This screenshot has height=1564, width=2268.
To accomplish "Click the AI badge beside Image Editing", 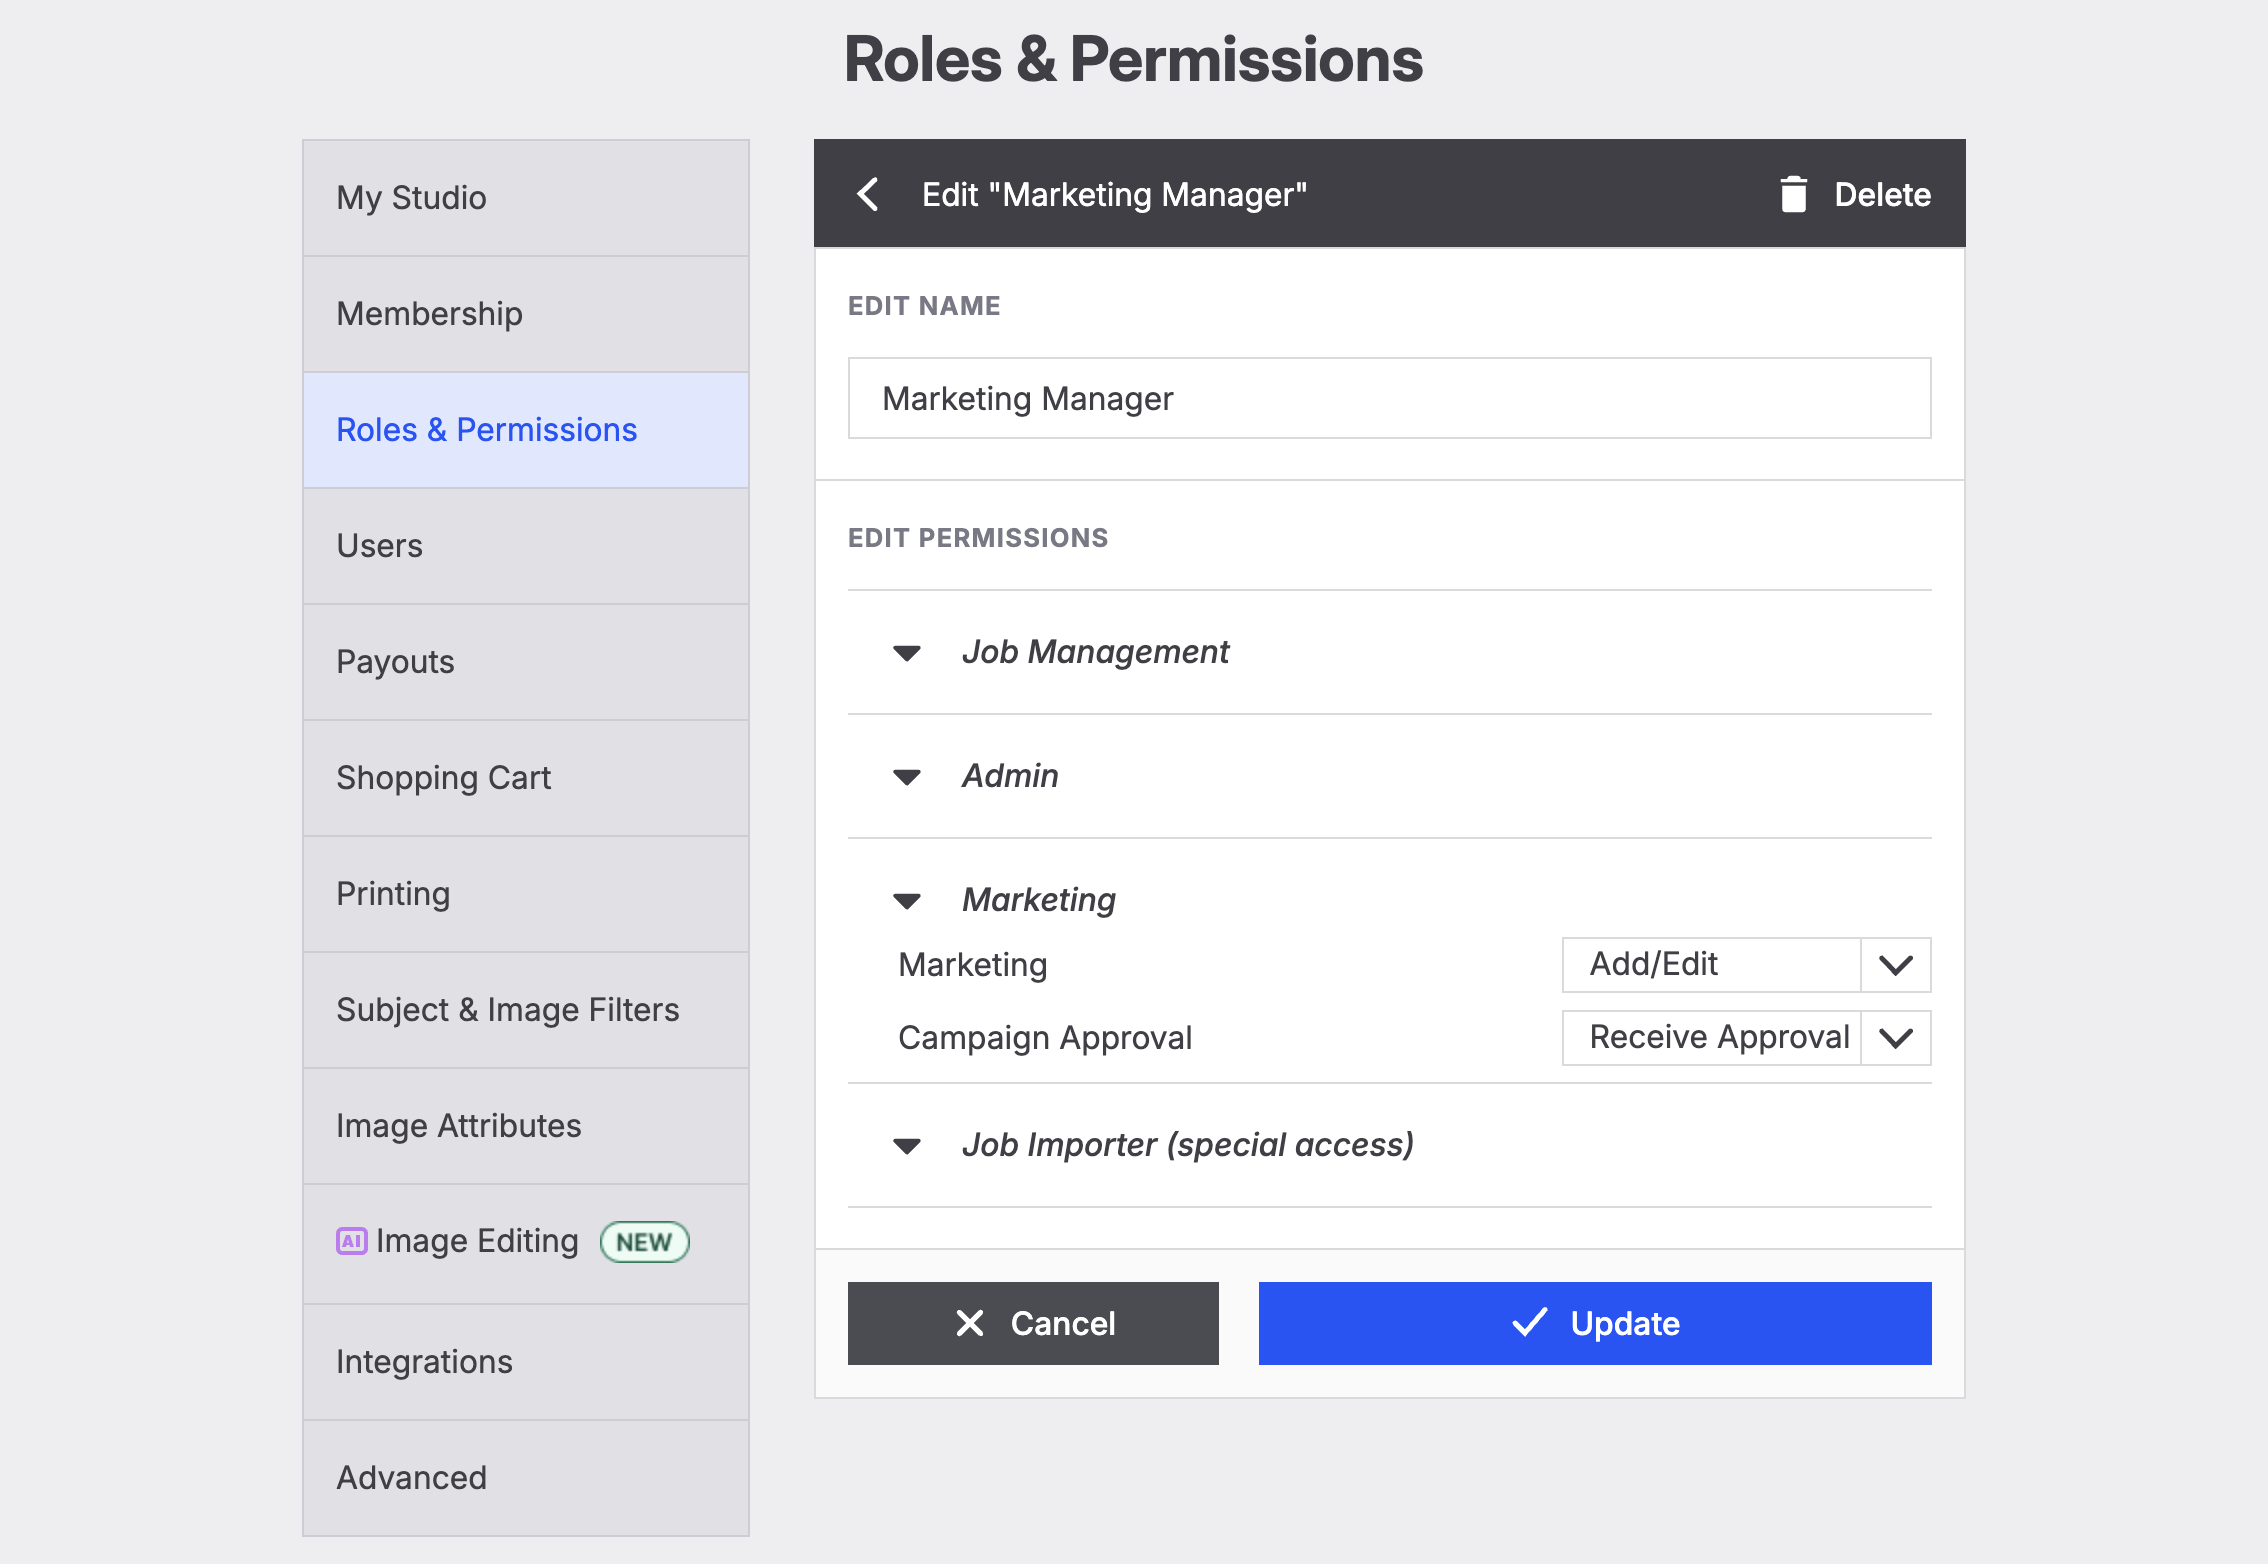I will (x=351, y=1241).
